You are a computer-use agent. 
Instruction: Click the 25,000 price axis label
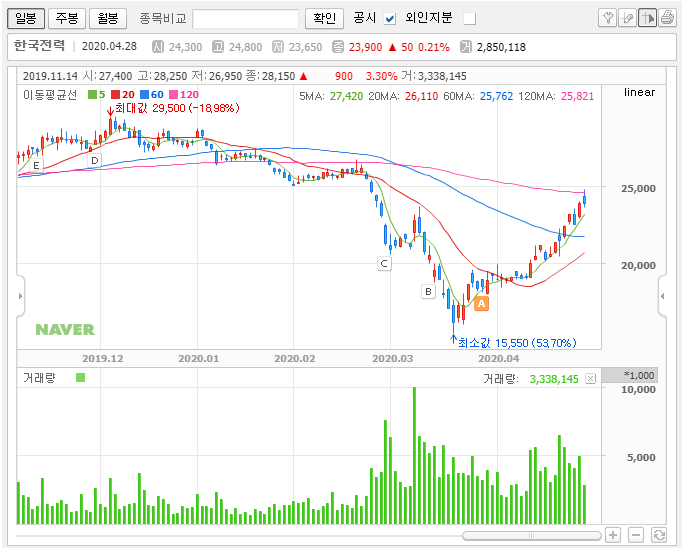(638, 189)
